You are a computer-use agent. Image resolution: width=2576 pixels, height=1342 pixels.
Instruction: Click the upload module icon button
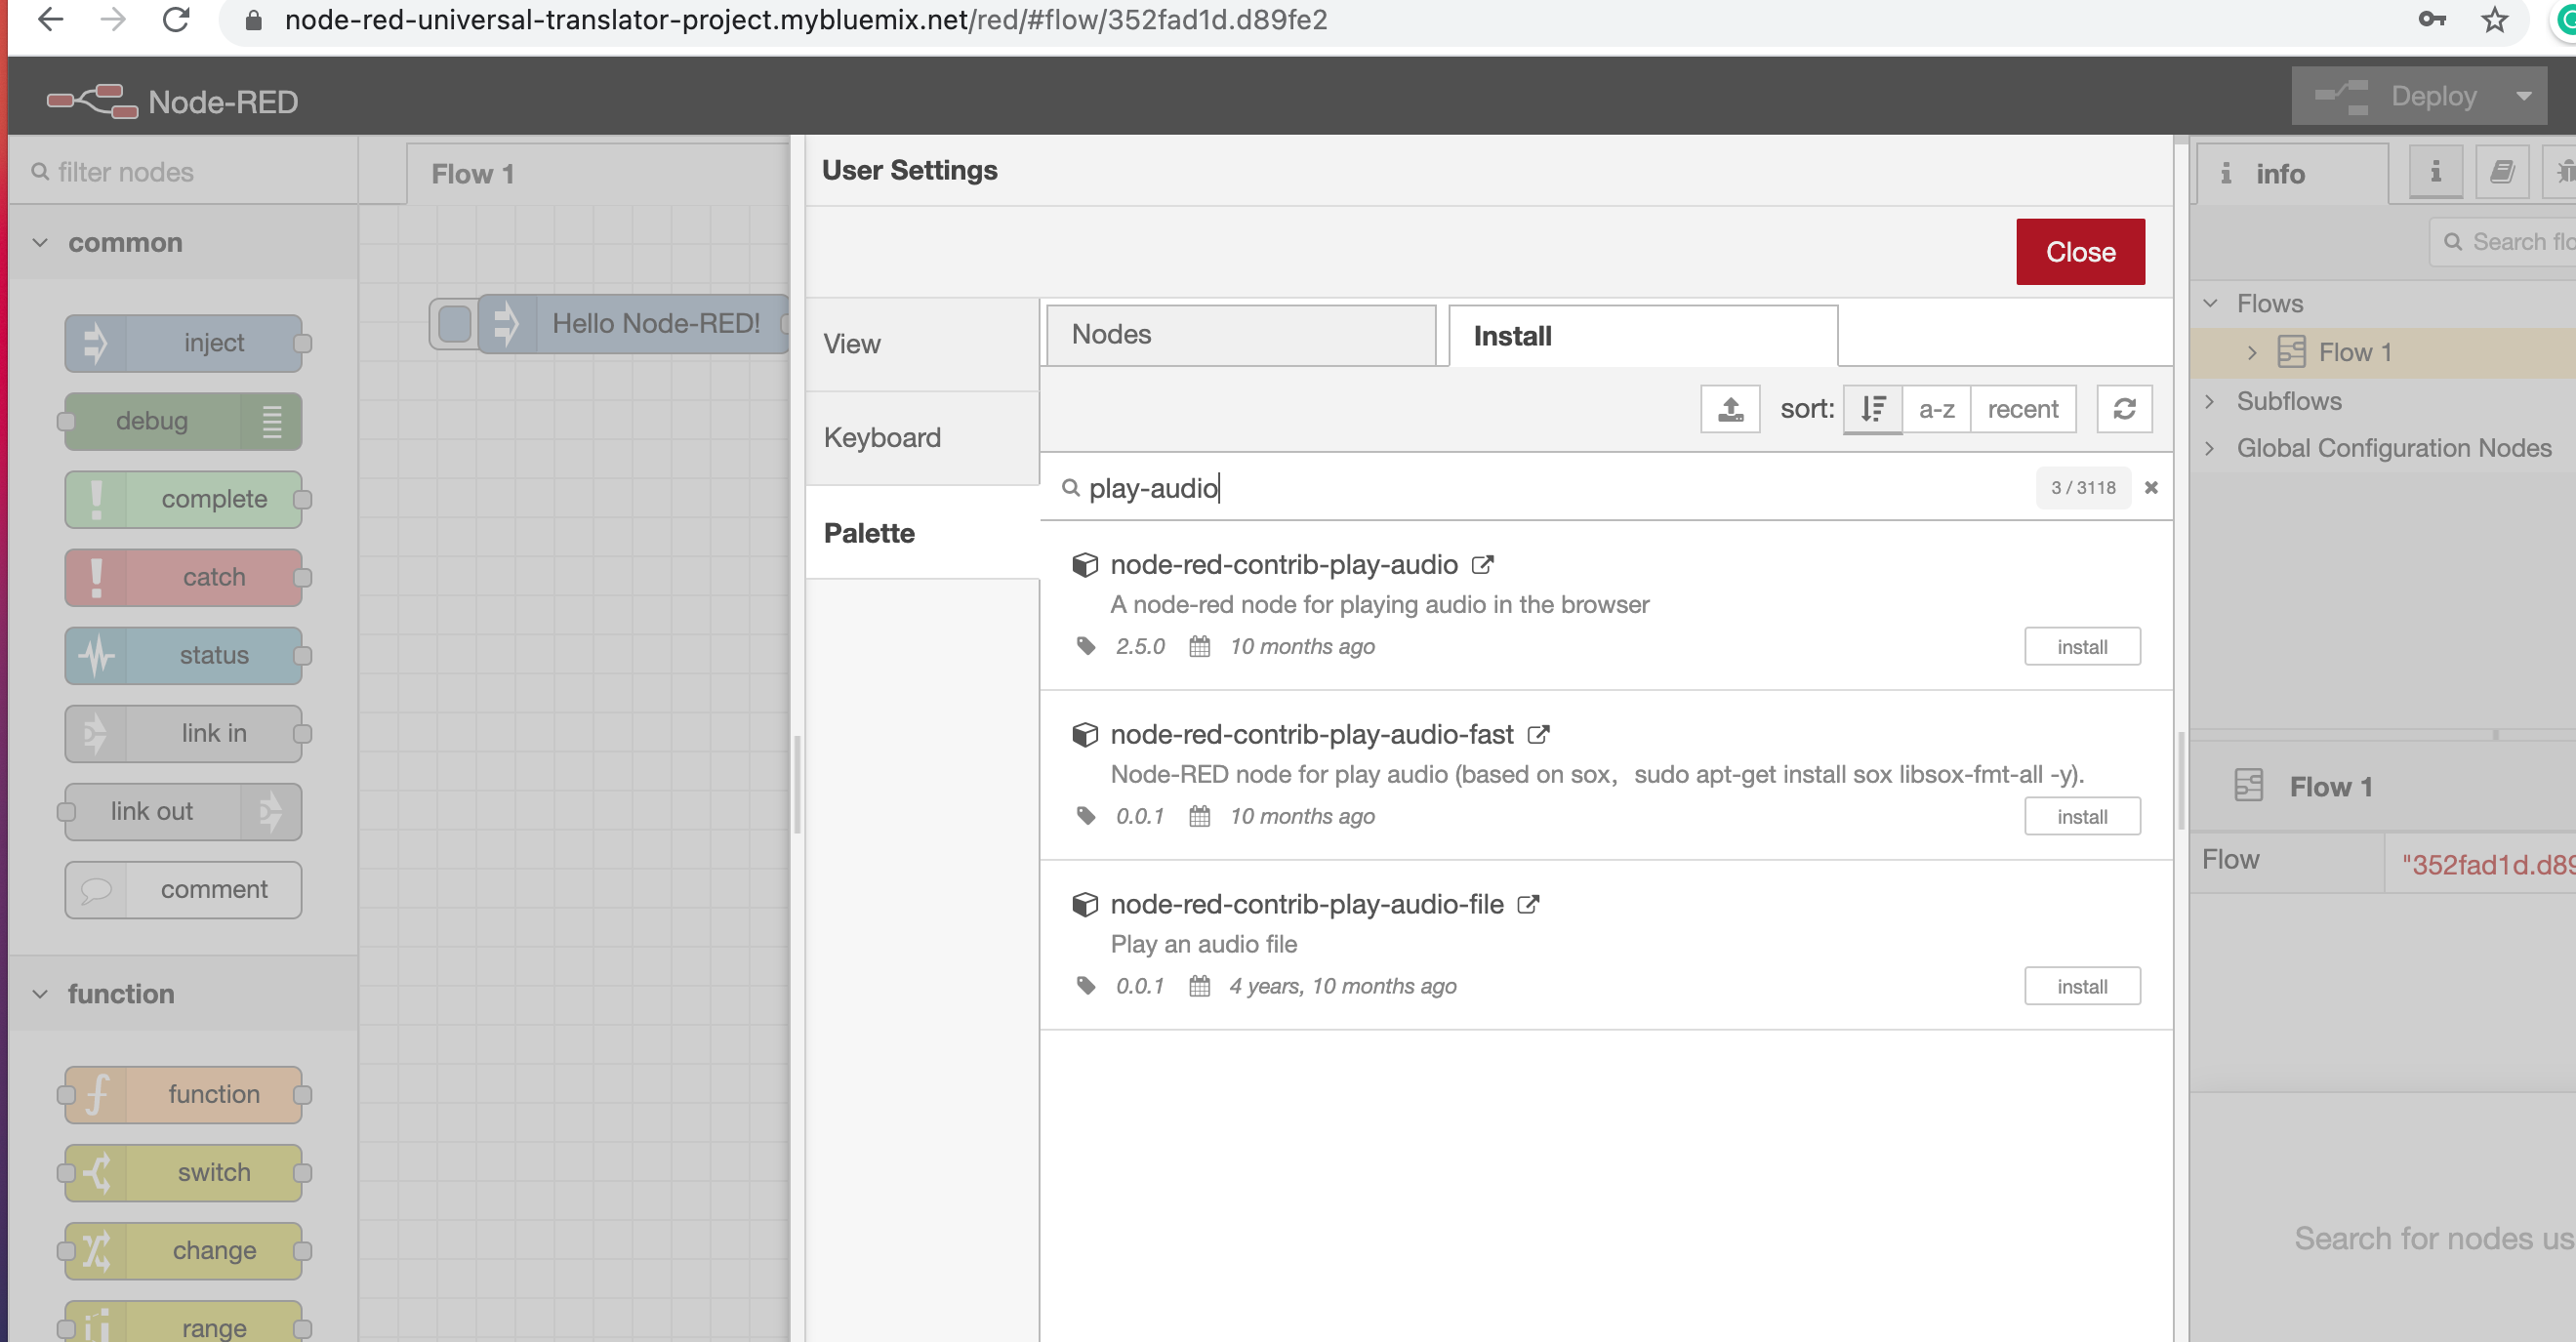pyautogui.click(x=1729, y=408)
